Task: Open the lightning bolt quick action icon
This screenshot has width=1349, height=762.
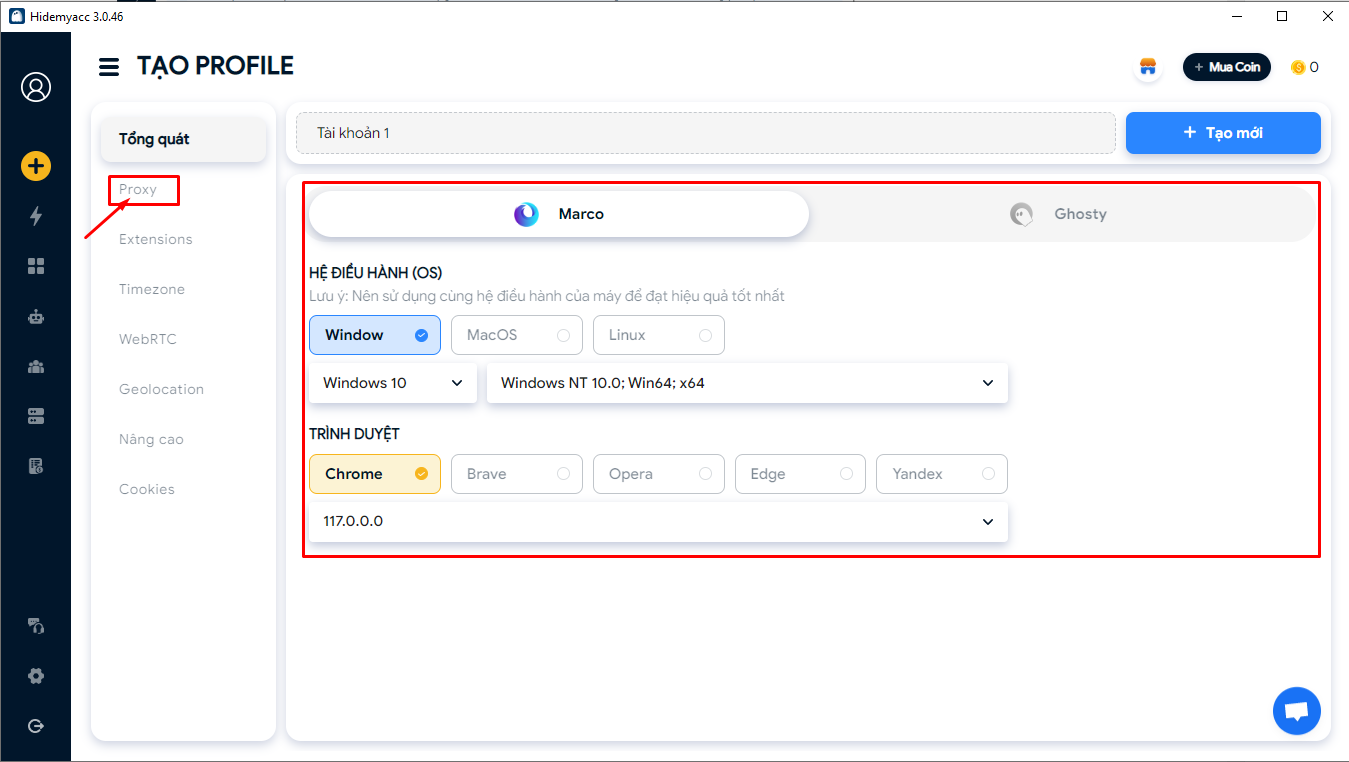Action: (x=36, y=216)
